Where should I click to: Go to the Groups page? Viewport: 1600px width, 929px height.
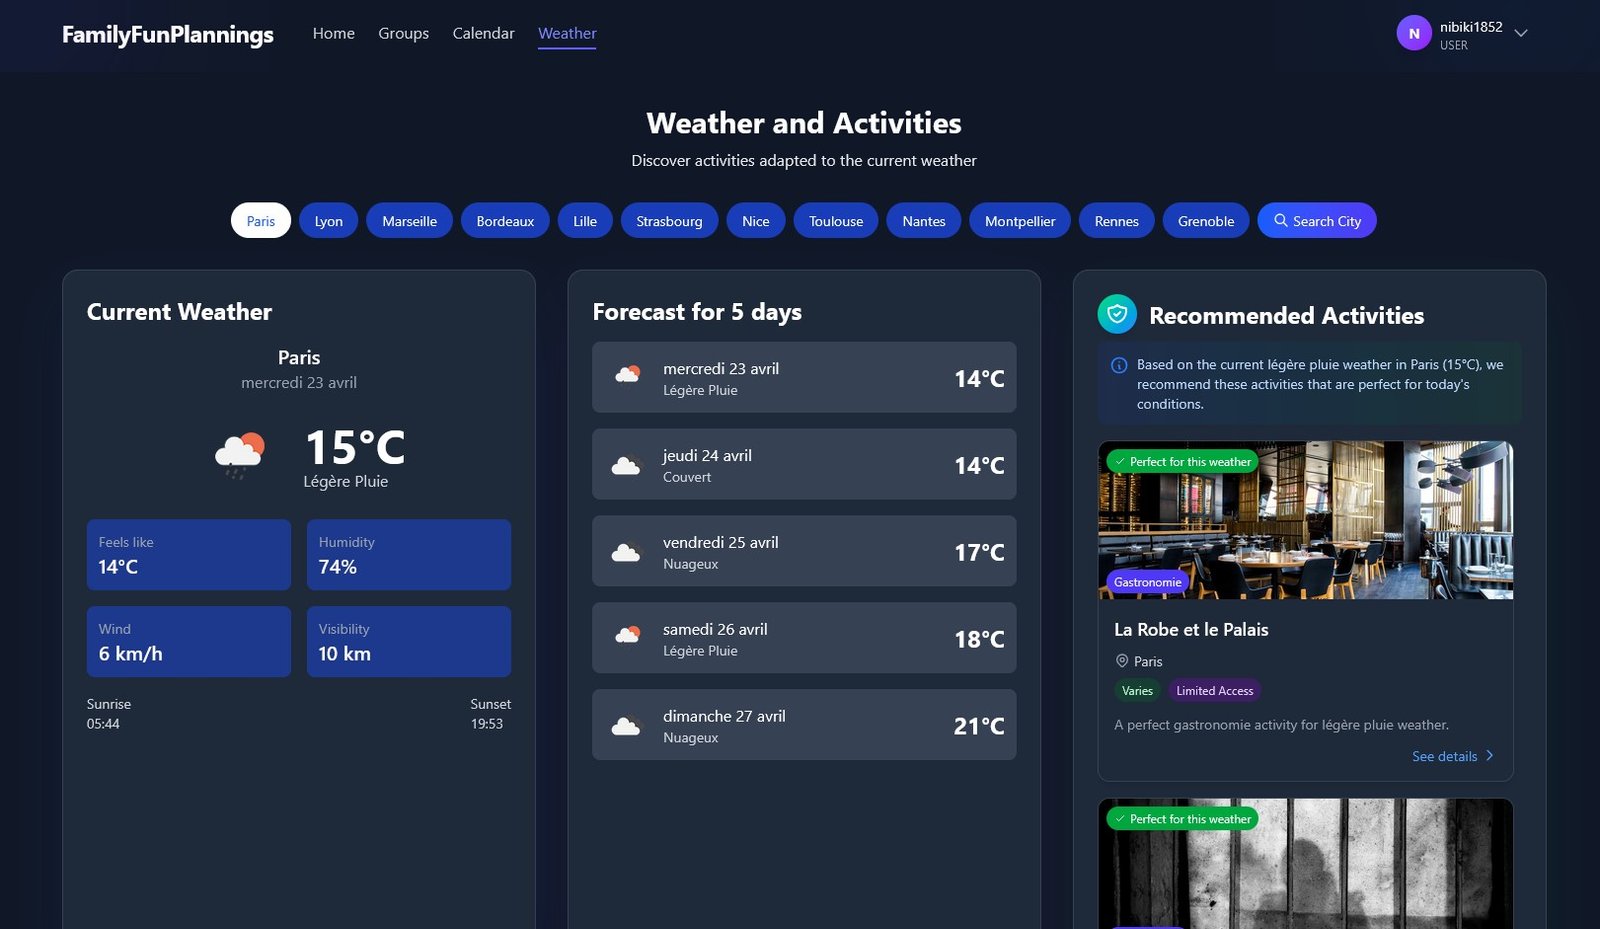pos(403,33)
